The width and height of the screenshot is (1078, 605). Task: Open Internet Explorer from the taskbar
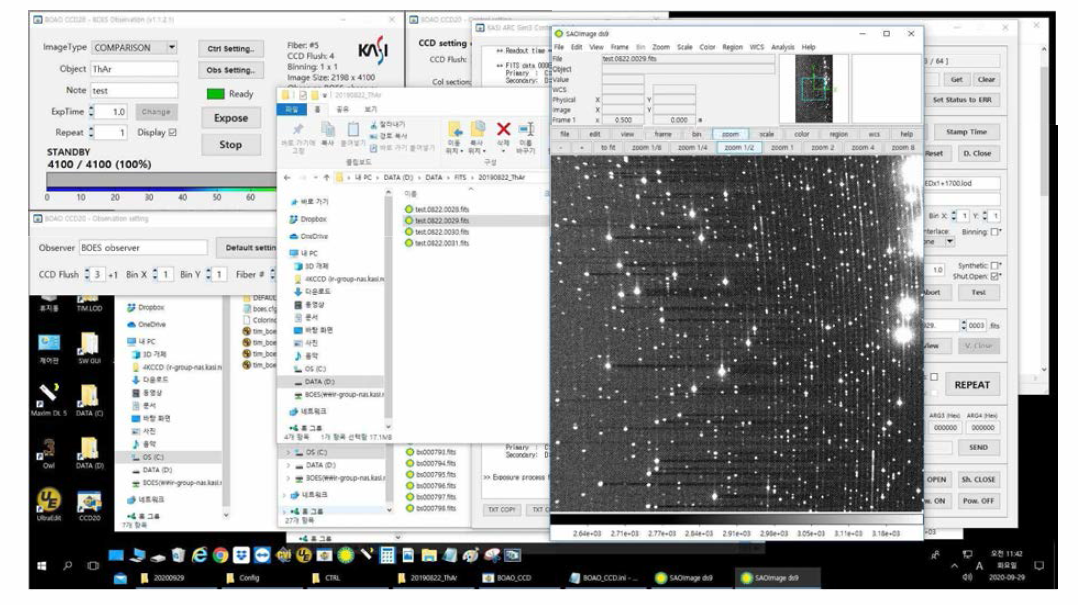tap(199, 555)
